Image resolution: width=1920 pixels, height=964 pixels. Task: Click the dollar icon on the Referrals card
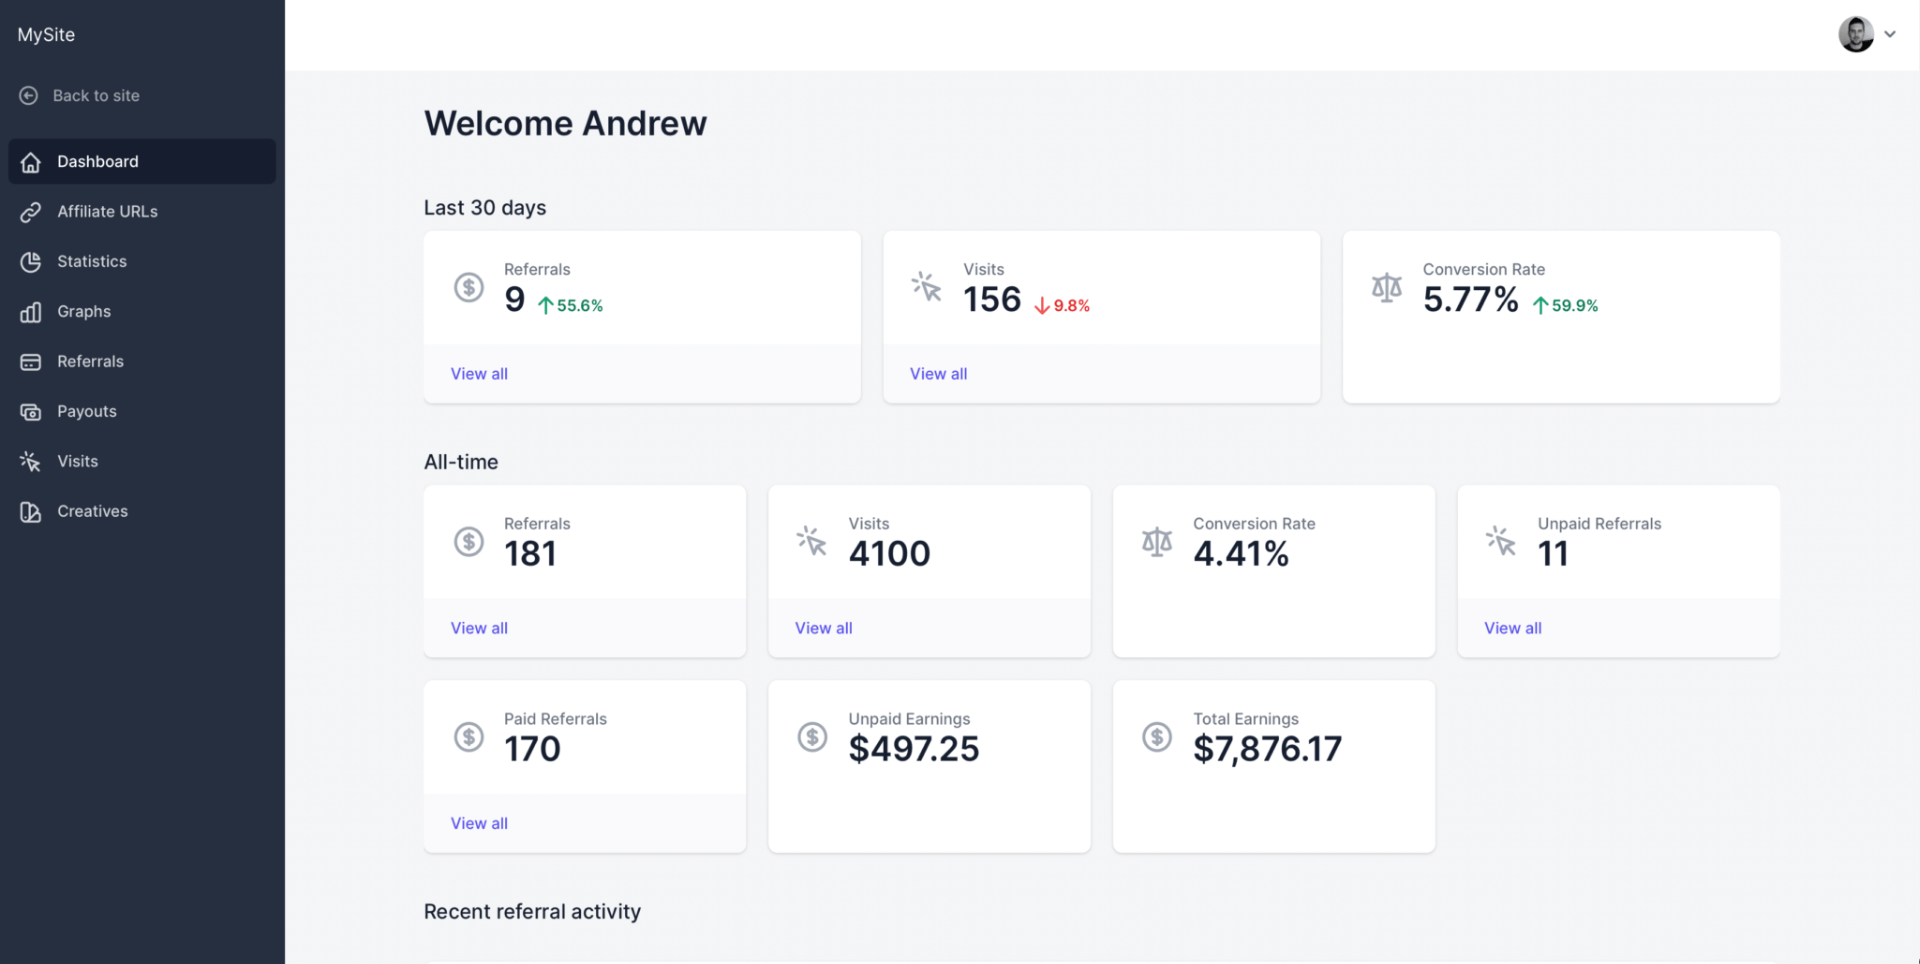tap(469, 287)
